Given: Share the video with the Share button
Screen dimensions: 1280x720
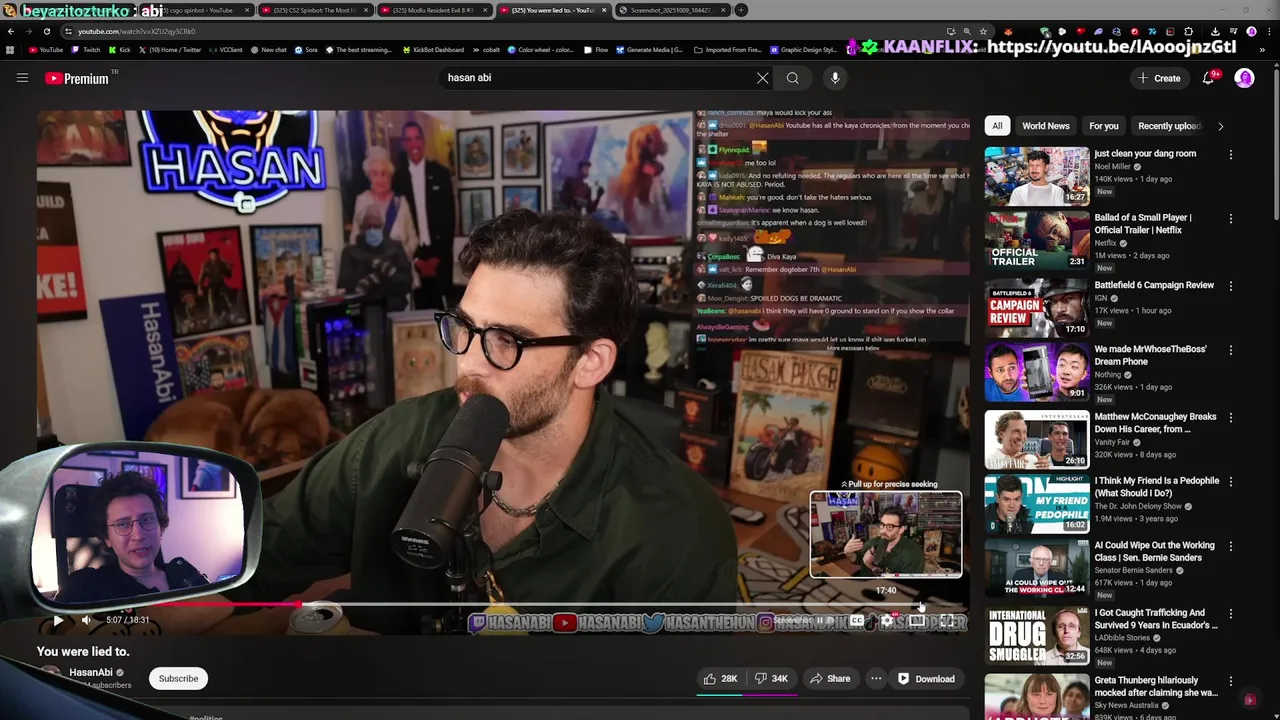Looking at the screenshot, I should click(830, 679).
